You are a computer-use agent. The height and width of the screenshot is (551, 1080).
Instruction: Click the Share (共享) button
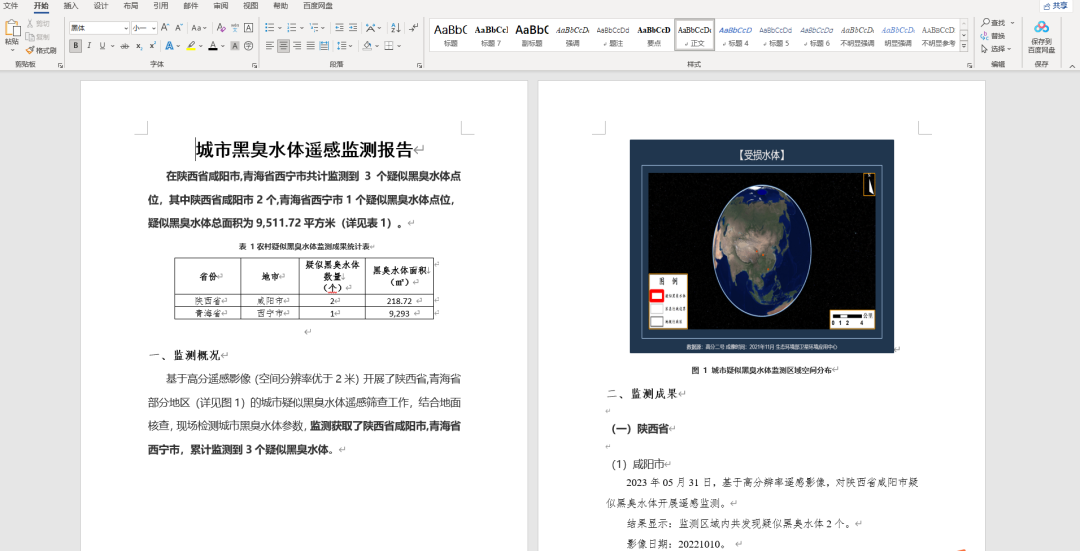tap(1058, 6)
